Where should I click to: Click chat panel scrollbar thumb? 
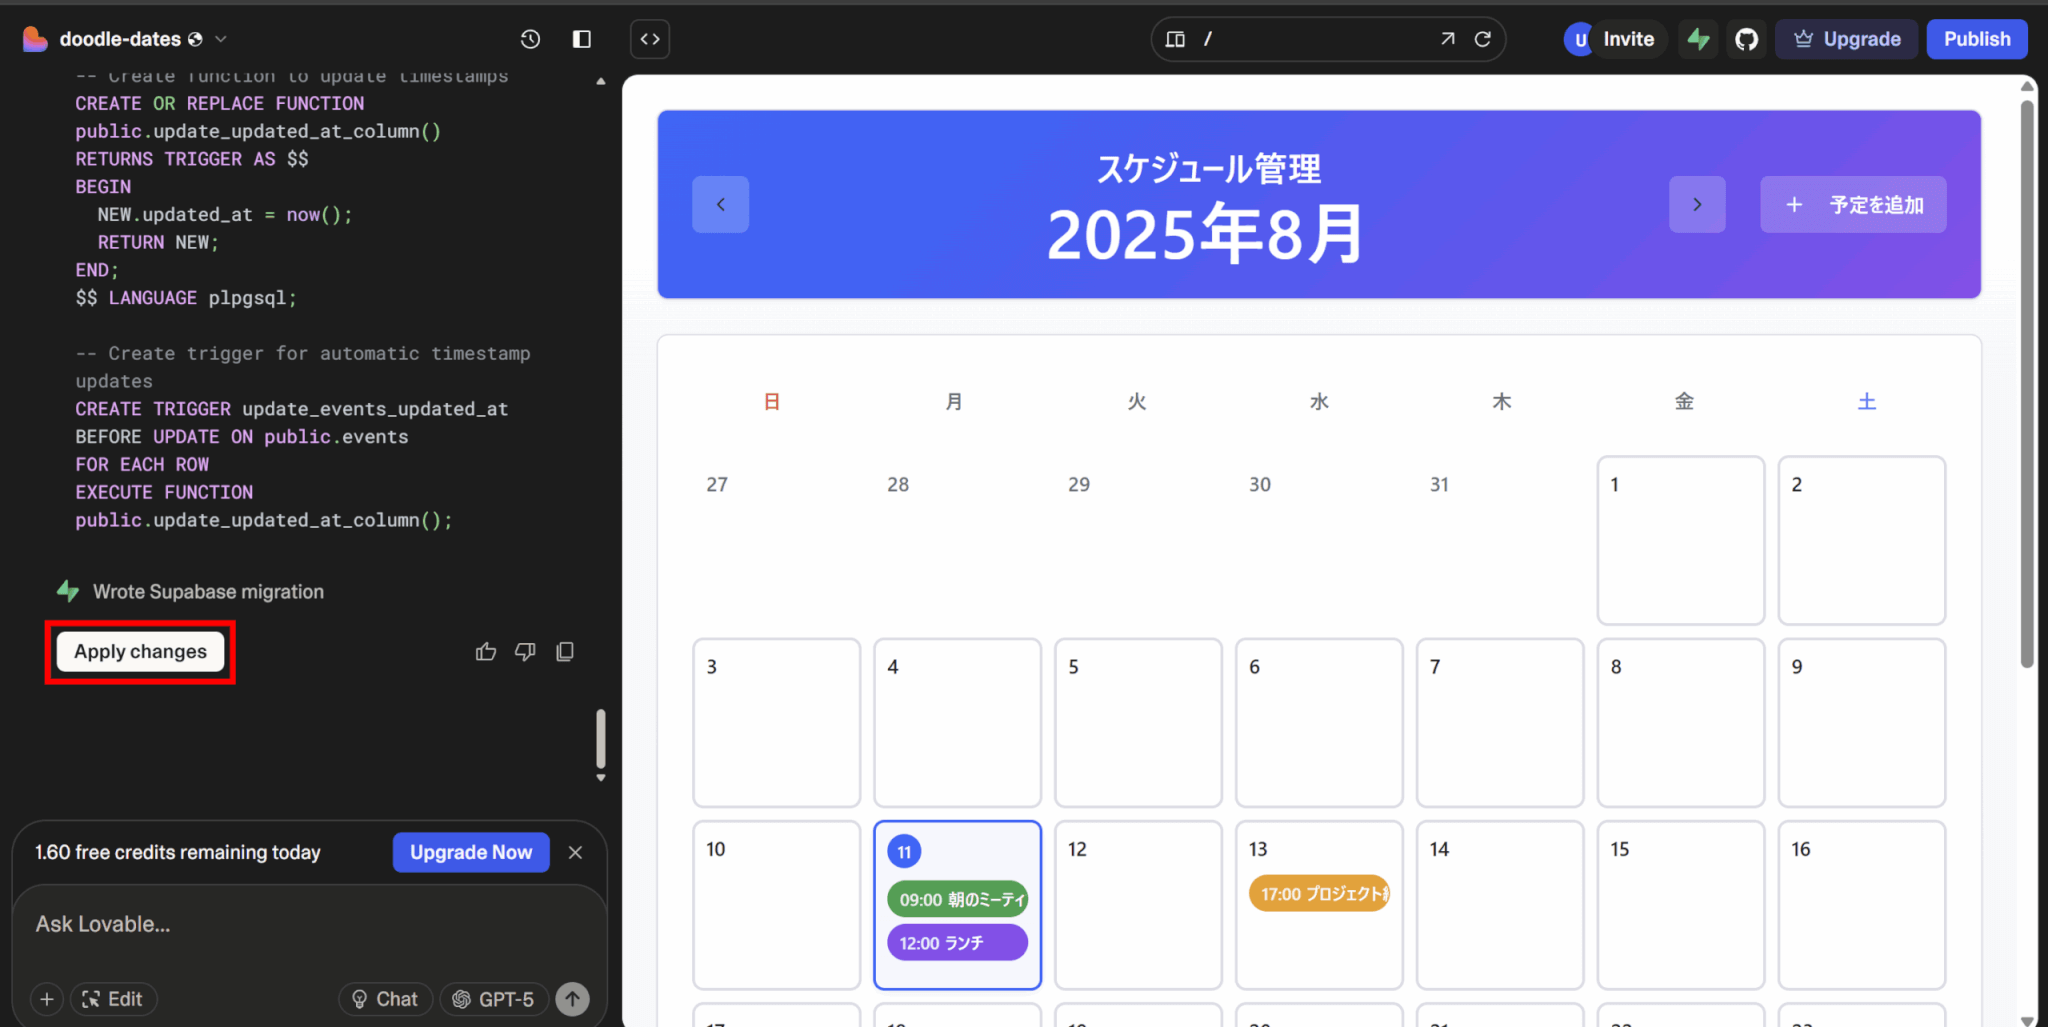pyautogui.click(x=600, y=738)
